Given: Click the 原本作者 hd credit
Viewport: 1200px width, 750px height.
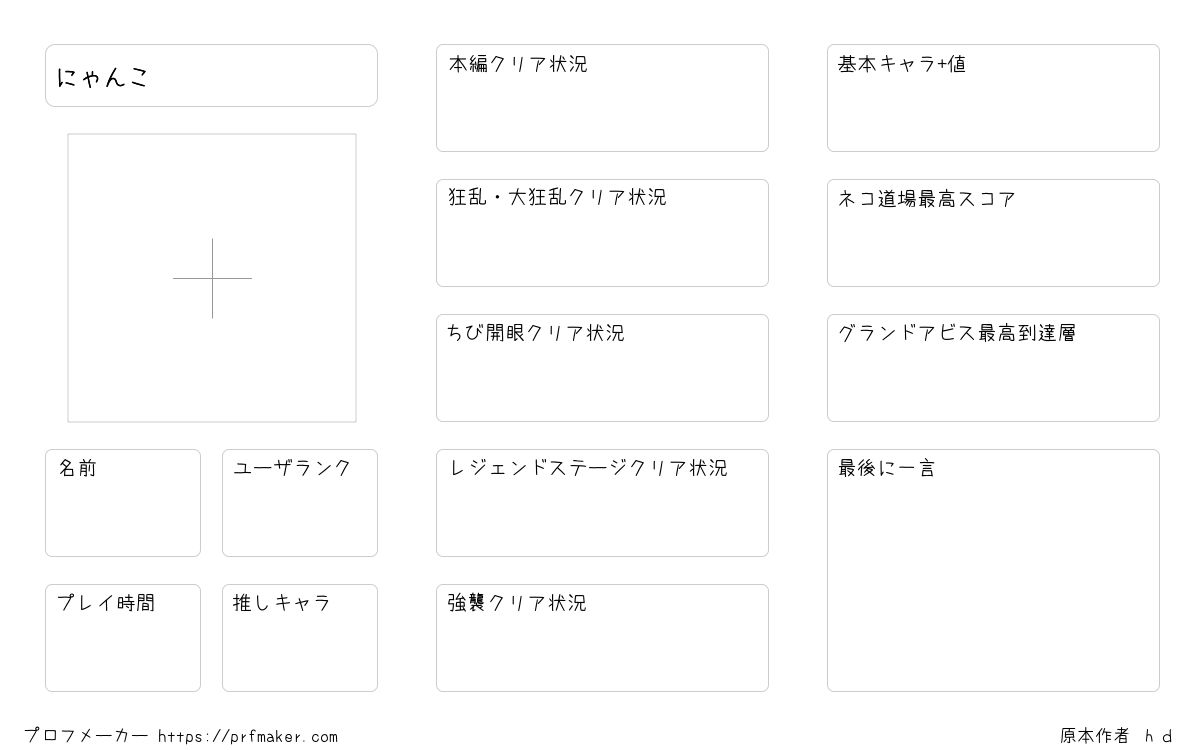Looking at the screenshot, I should click(1117, 736).
